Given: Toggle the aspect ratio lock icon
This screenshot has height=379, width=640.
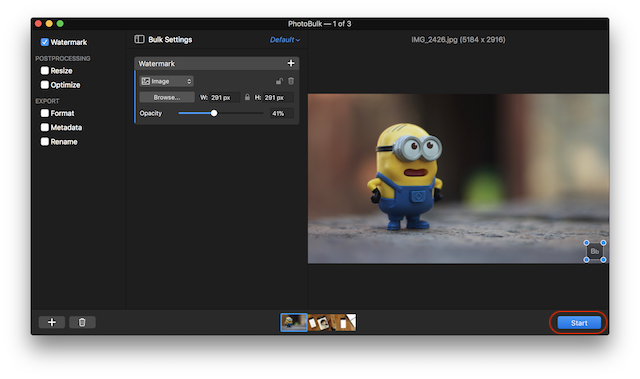Looking at the screenshot, I should (x=247, y=98).
